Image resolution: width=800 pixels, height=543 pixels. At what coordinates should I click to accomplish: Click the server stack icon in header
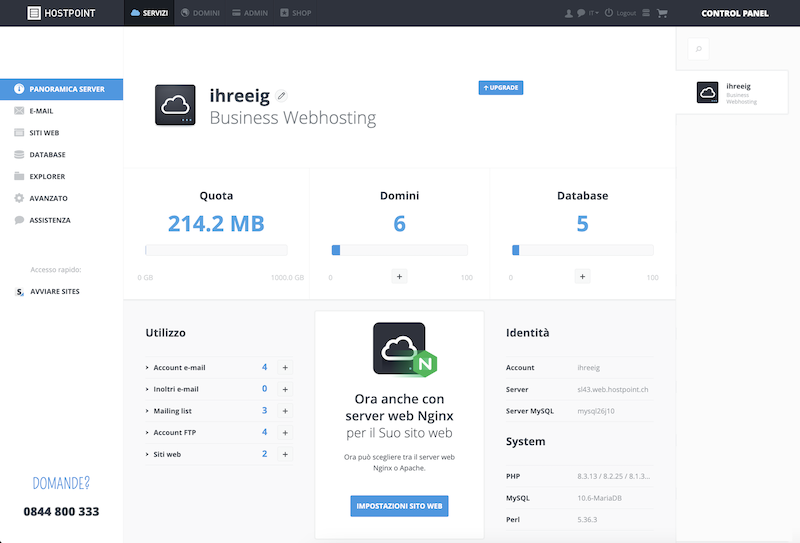click(646, 13)
